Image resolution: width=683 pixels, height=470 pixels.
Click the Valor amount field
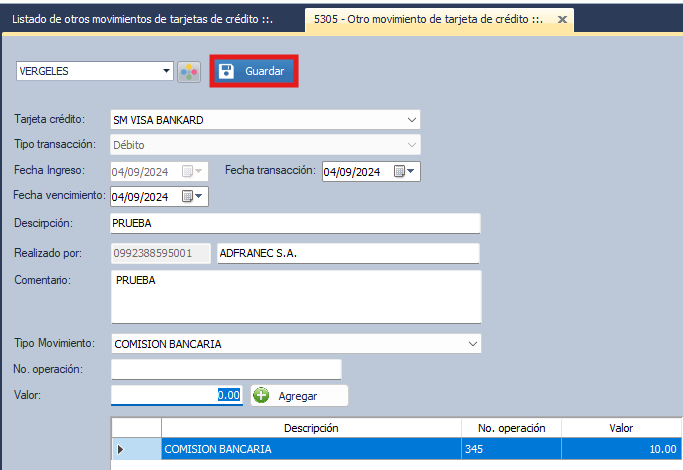176,395
